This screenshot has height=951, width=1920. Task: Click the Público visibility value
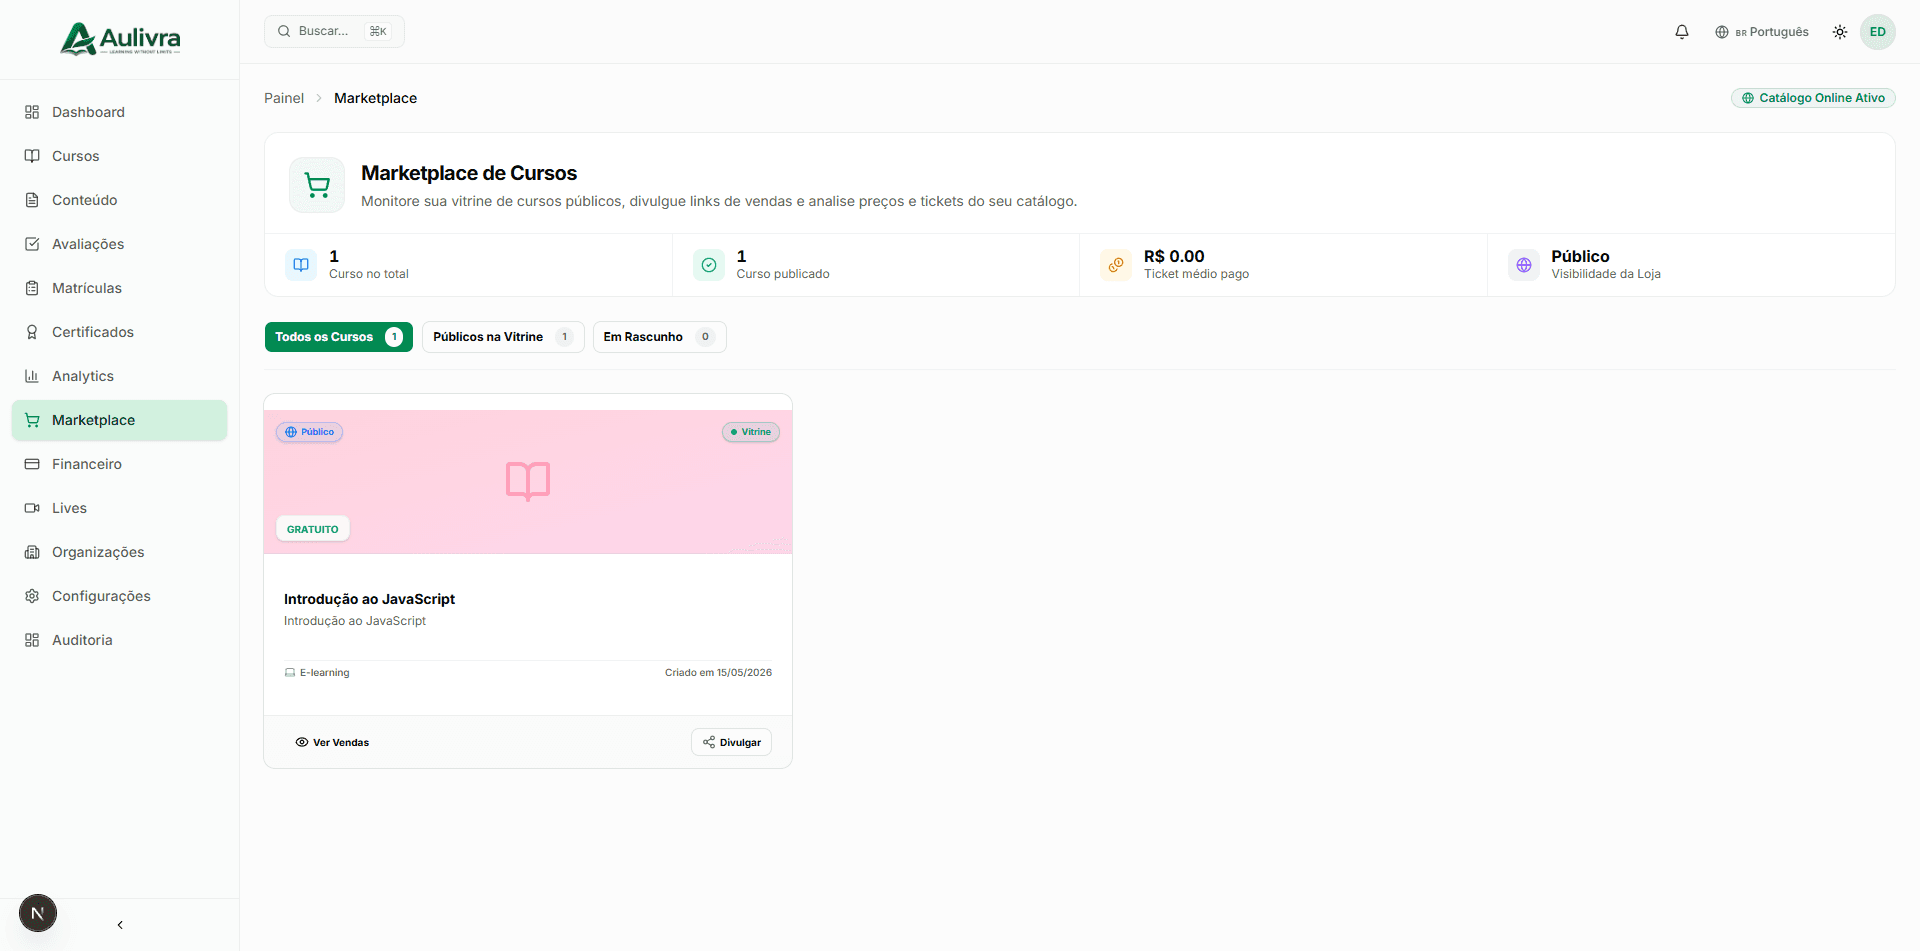click(x=1580, y=256)
